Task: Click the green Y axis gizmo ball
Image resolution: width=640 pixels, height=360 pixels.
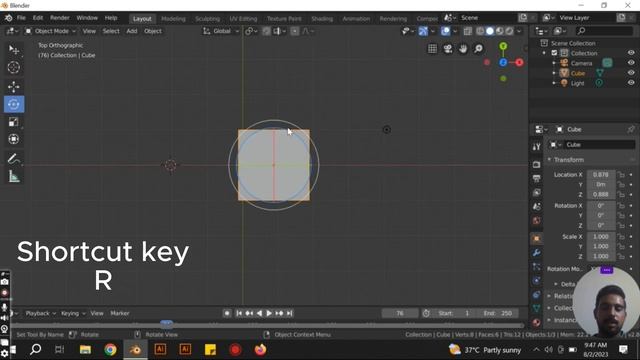Action: pyautogui.click(x=503, y=46)
